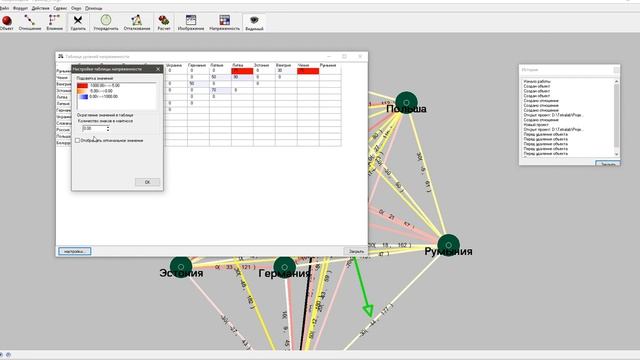
Task: Click the orange highlight color swatch
Action: pyautogui.click(x=83, y=91)
